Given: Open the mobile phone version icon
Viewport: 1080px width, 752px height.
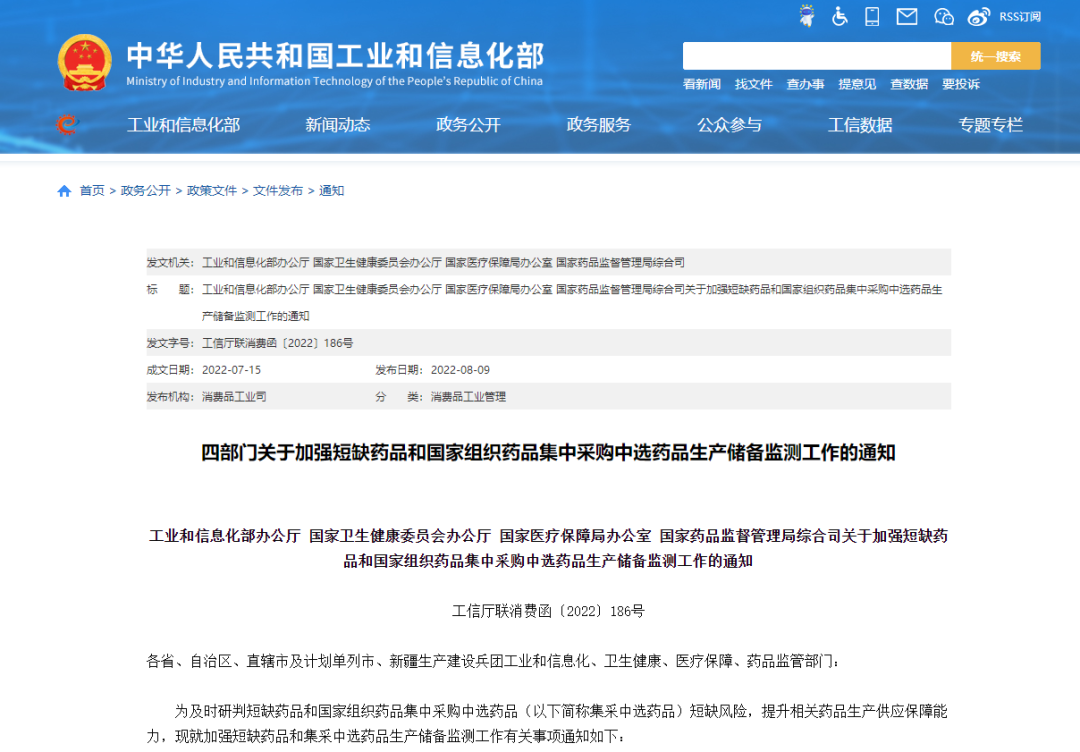Looking at the screenshot, I should coord(872,16).
